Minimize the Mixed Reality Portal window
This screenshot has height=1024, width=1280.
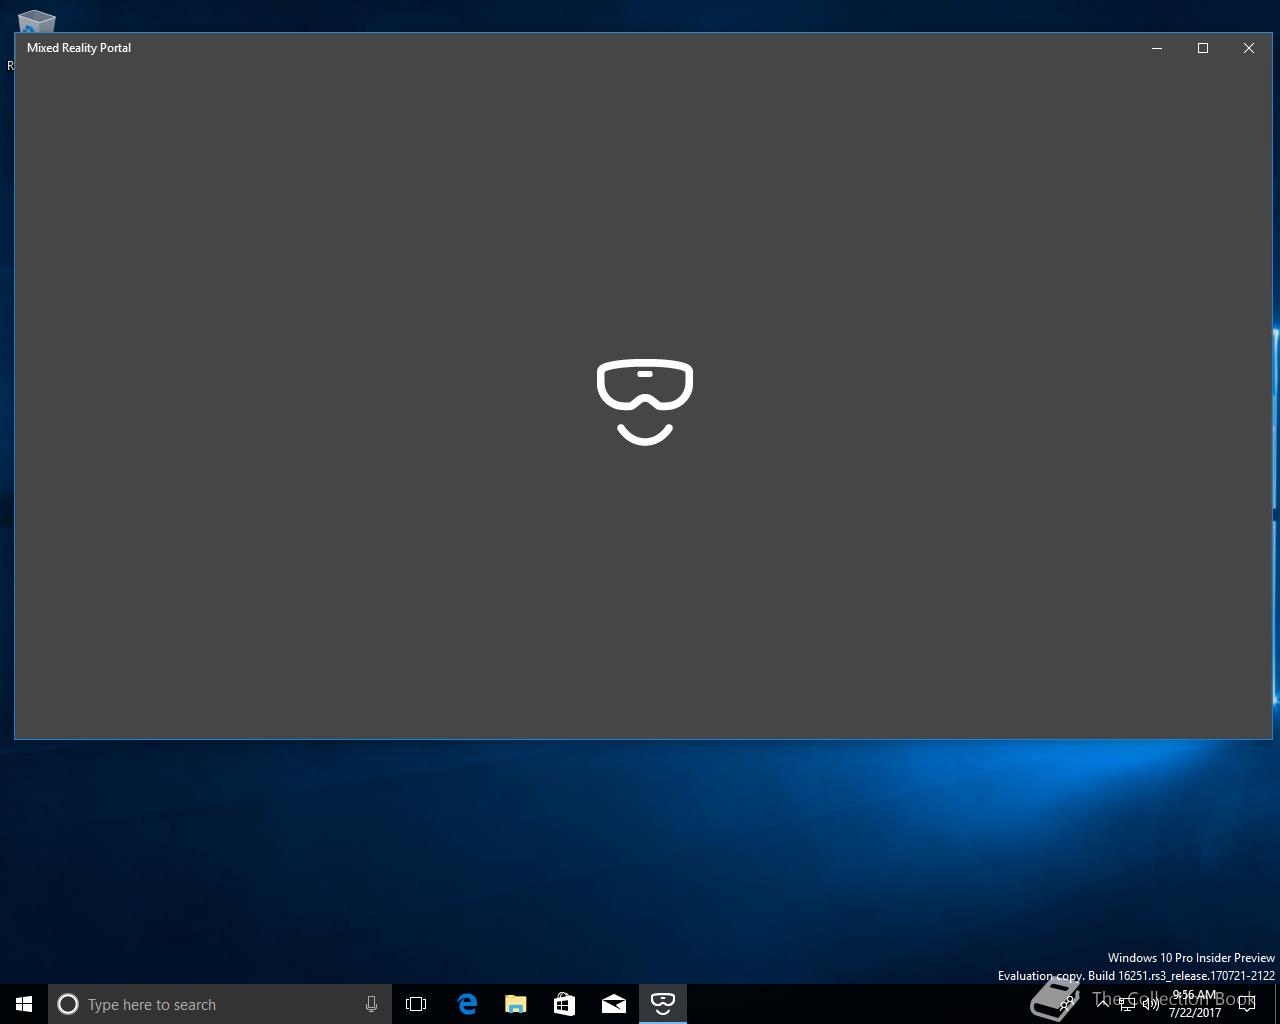point(1157,48)
